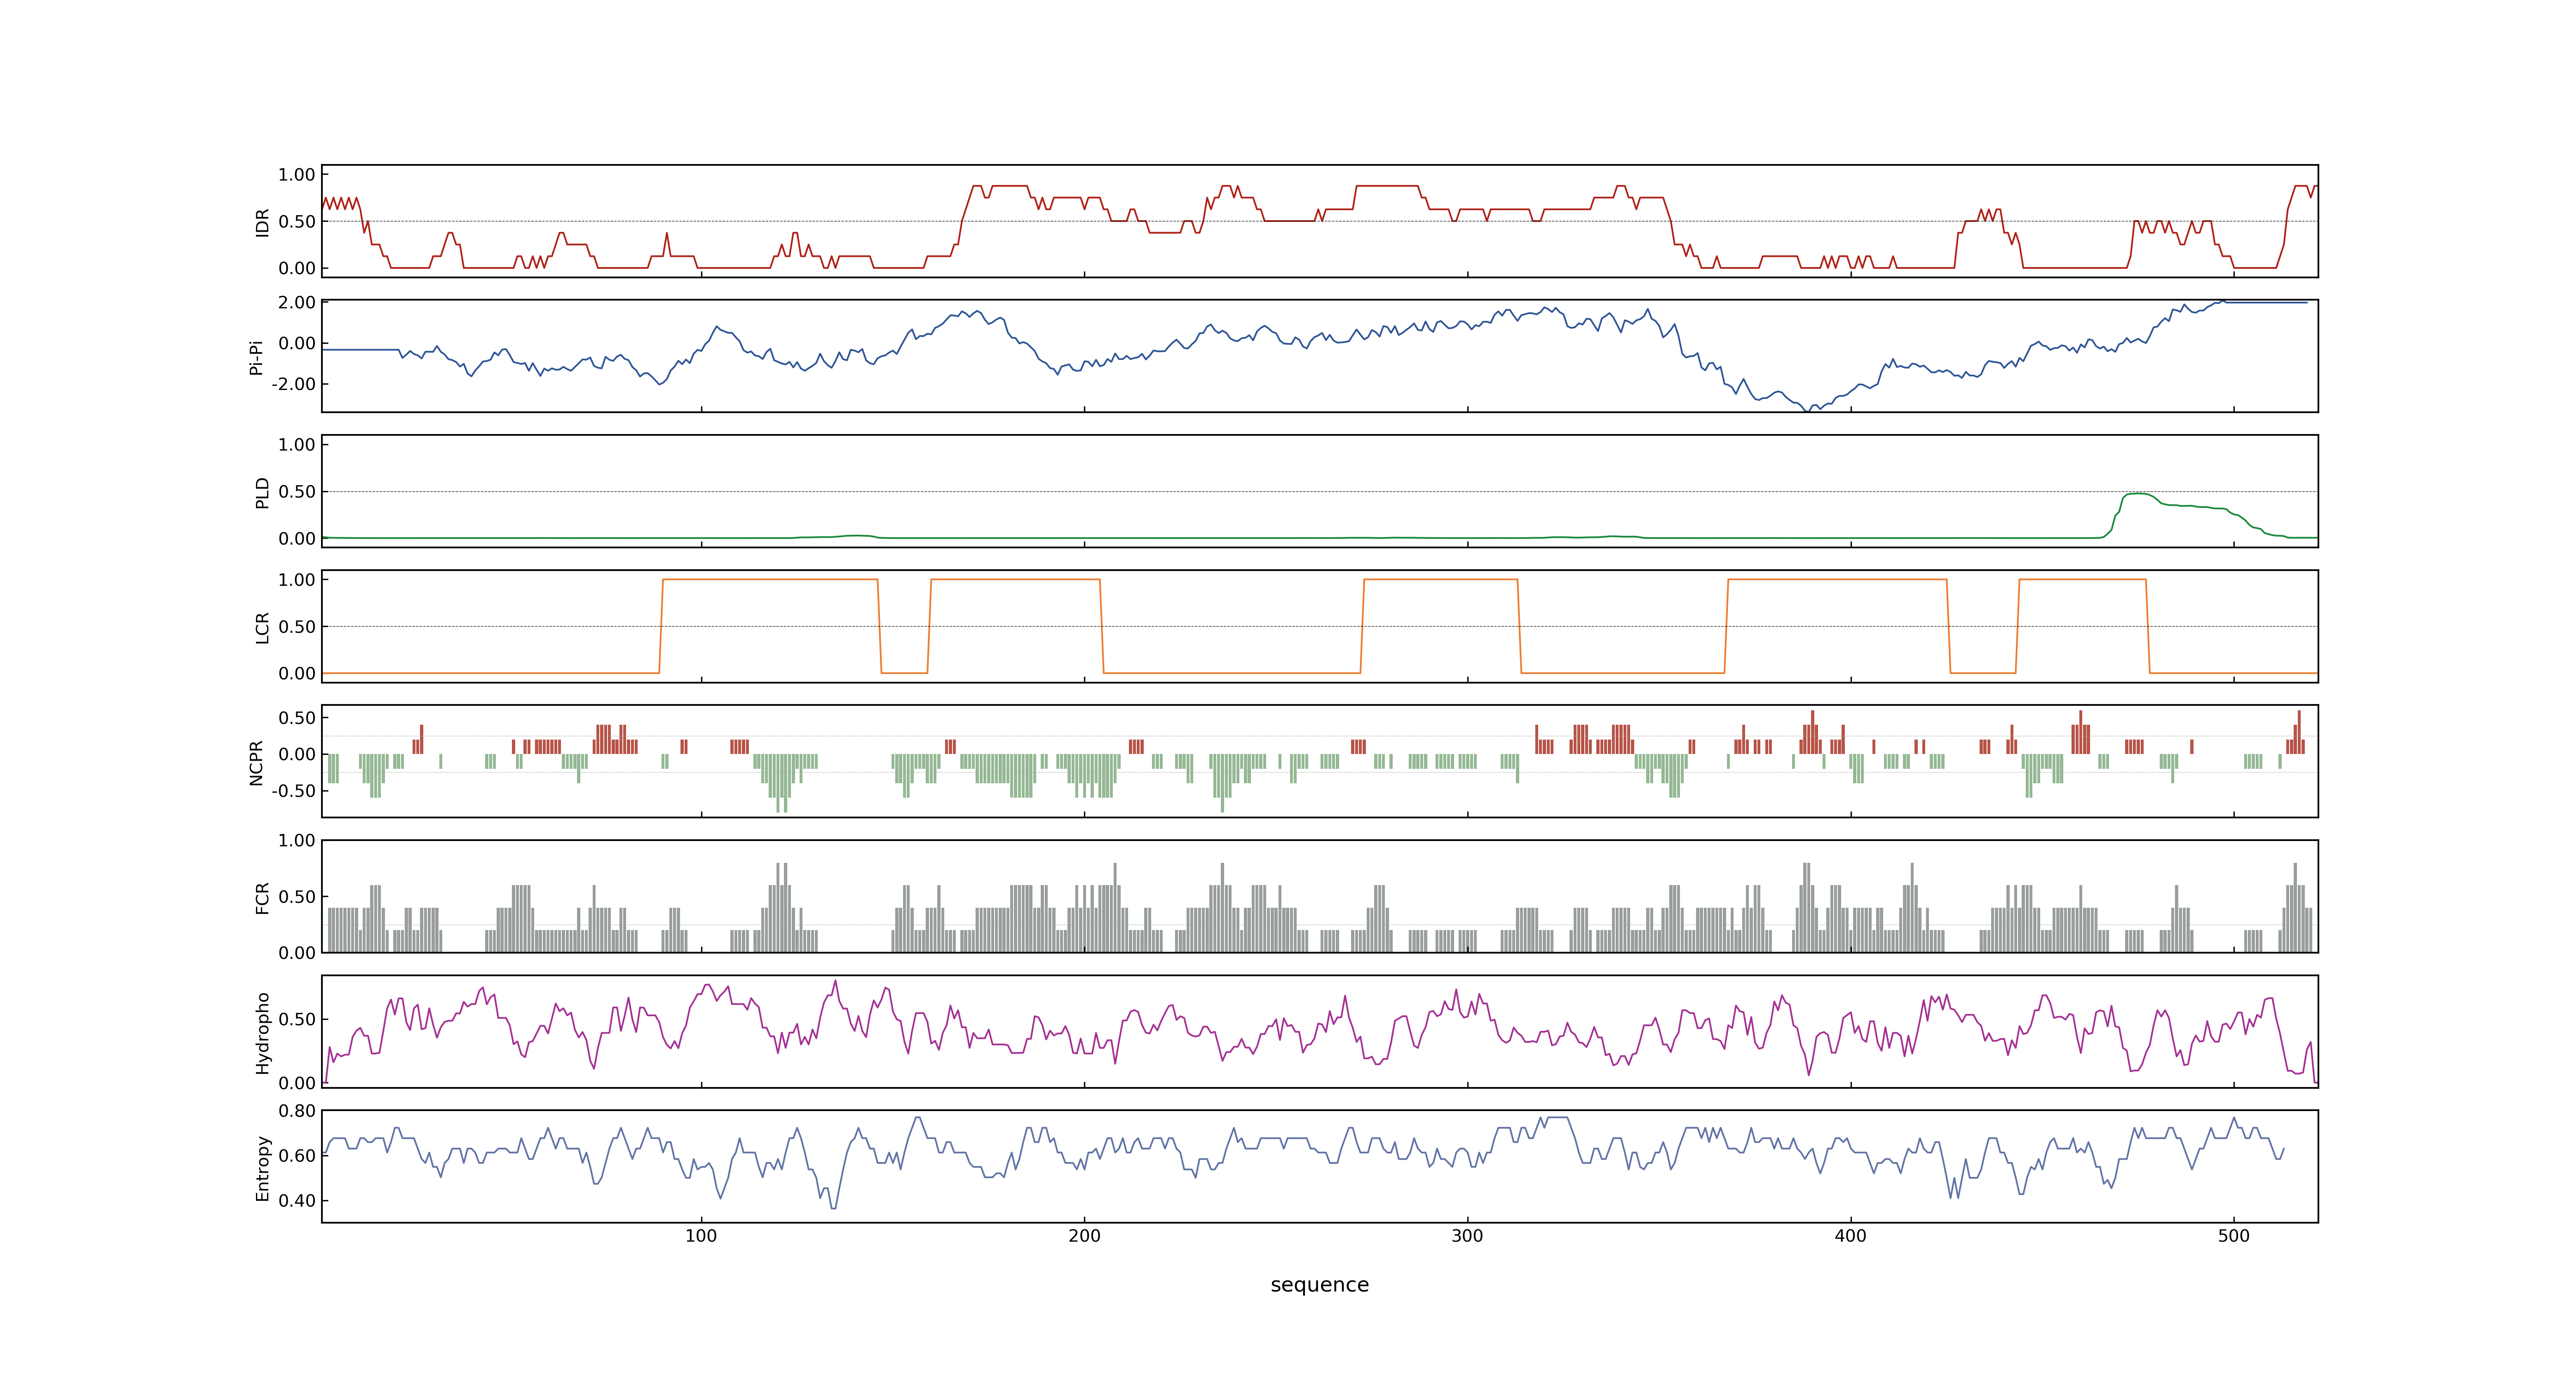Click the -2.00 tick of the Pi-Pi panel

tap(293, 384)
